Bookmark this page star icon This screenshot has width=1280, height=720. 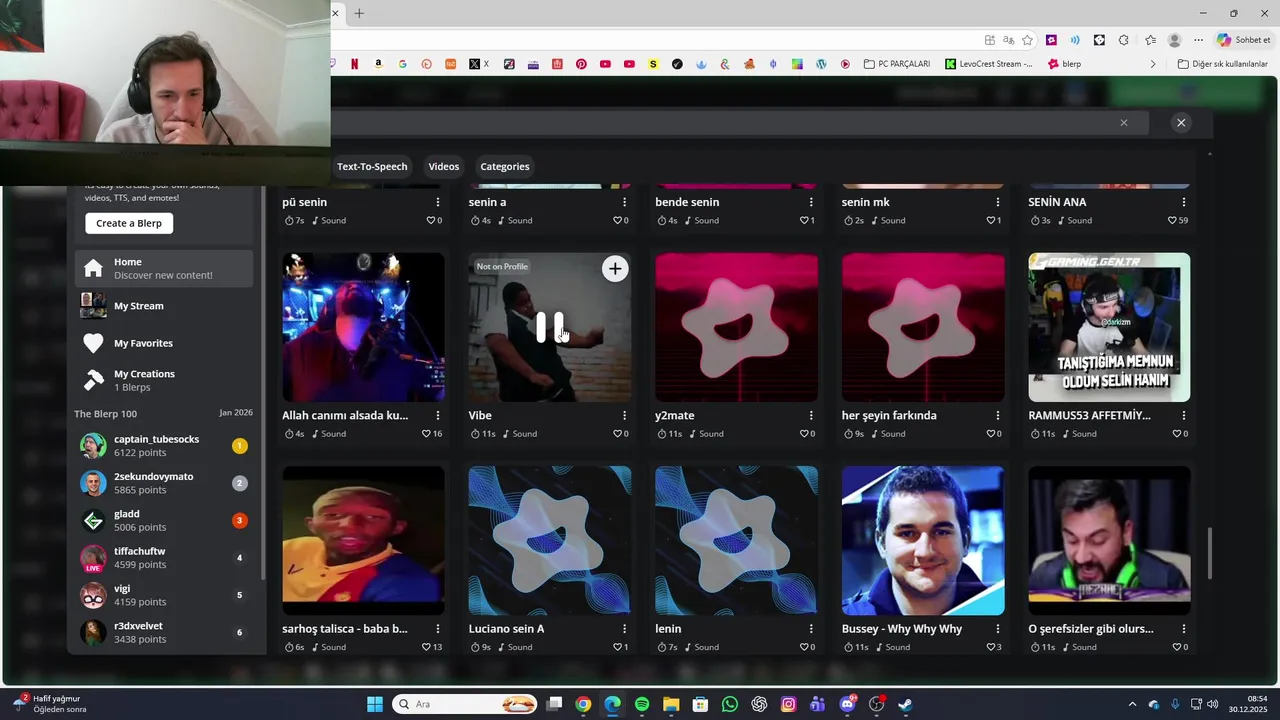pos(1027,40)
